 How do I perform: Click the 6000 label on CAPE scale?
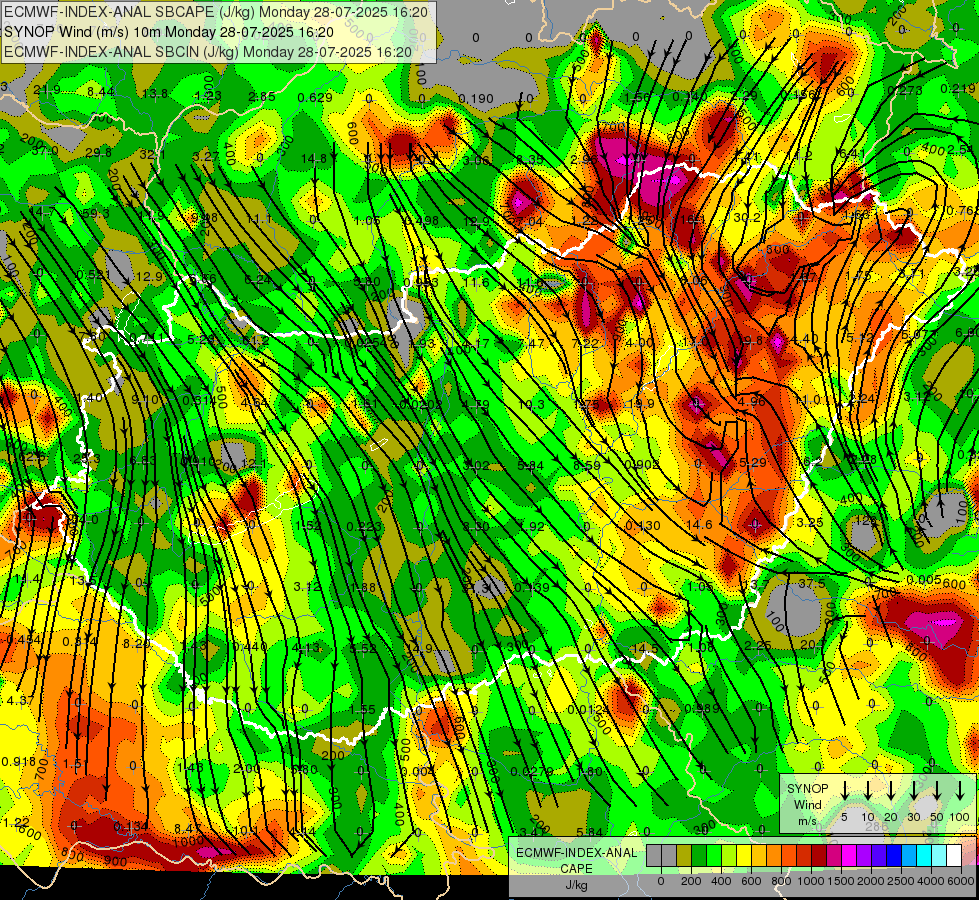960,881
